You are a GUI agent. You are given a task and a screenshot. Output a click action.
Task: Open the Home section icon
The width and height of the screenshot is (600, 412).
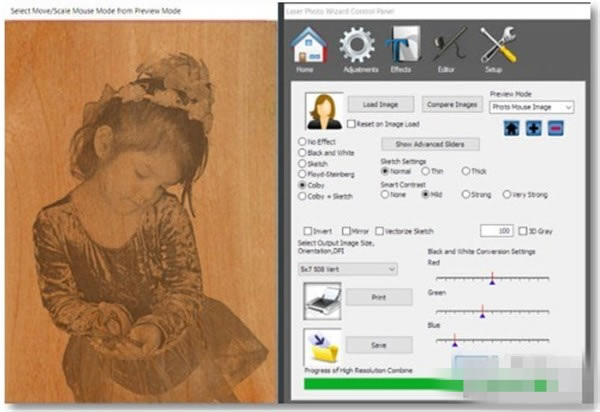pos(309,45)
